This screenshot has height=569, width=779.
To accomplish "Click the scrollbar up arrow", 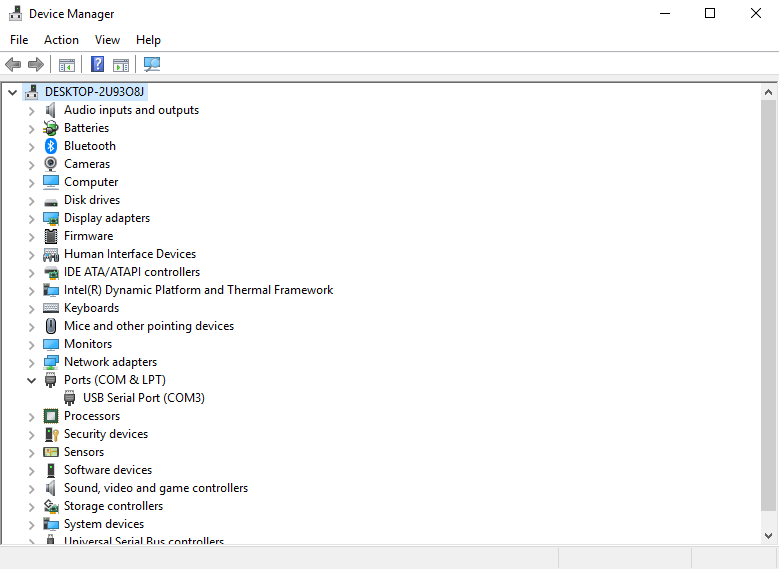I will [768, 92].
